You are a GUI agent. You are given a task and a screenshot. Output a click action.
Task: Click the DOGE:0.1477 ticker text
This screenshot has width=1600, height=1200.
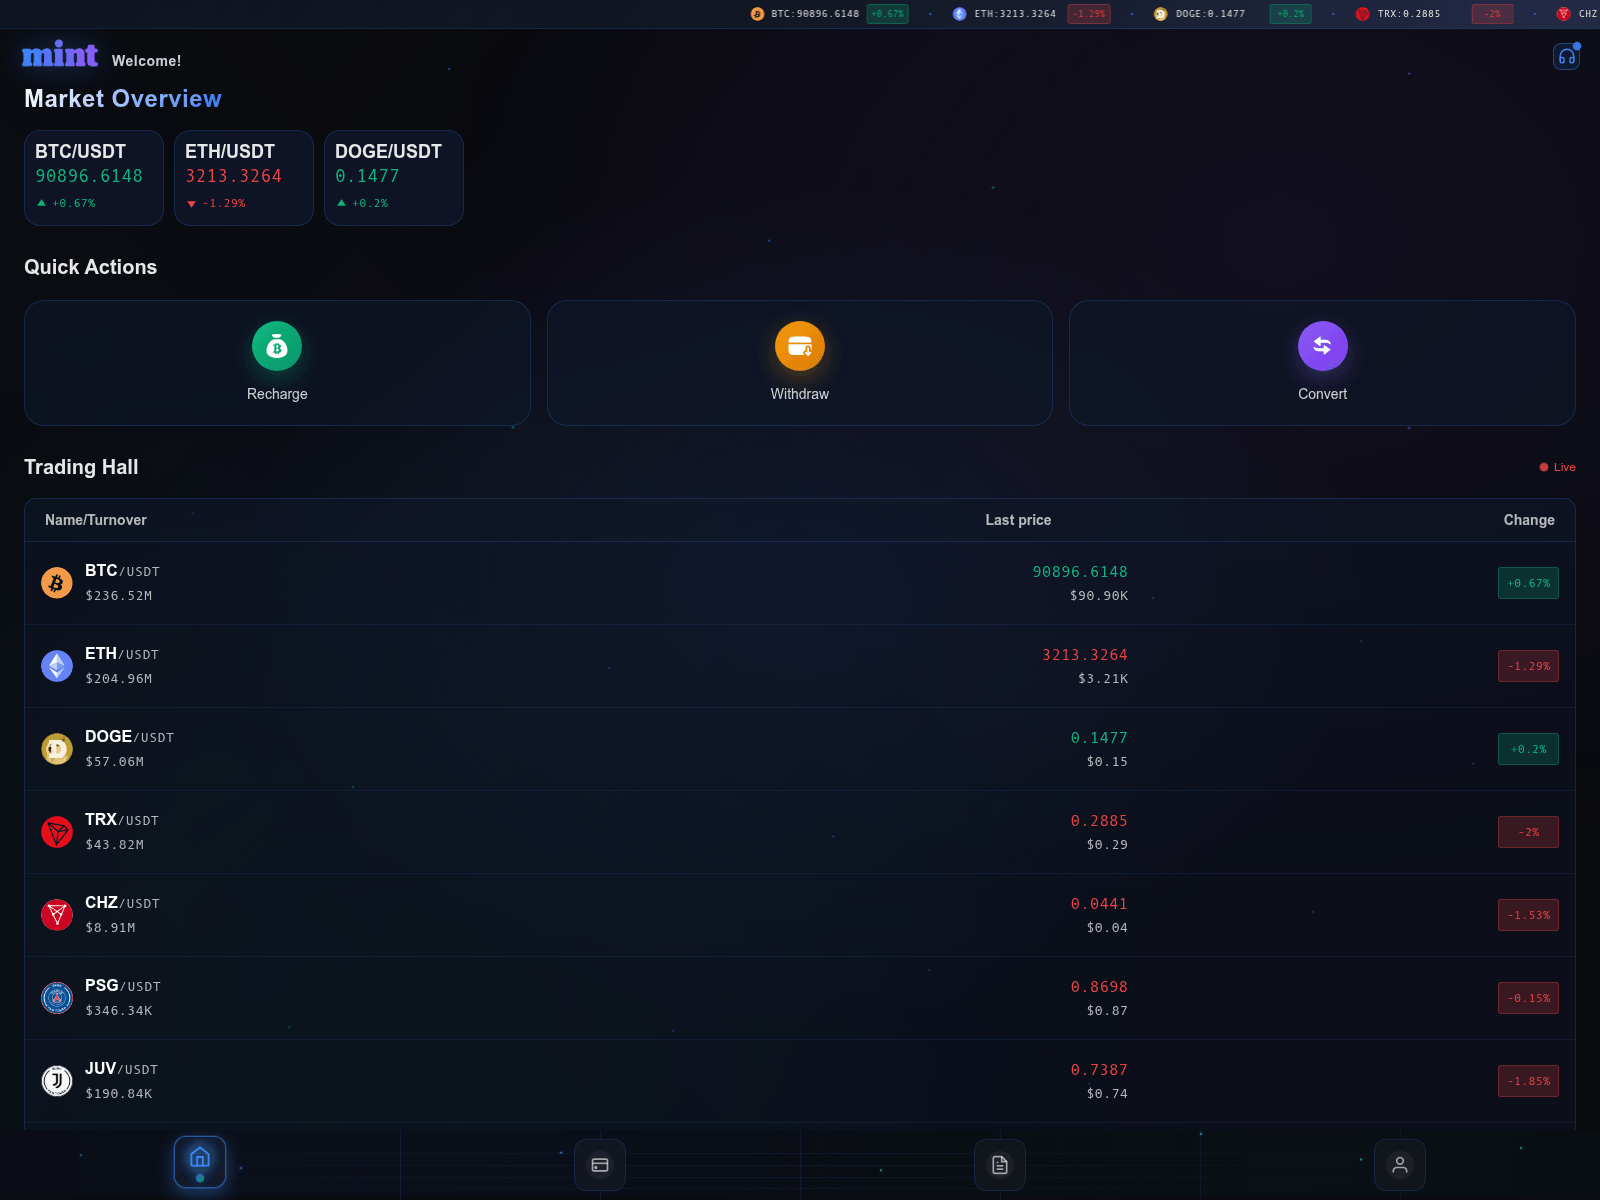tap(1210, 14)
